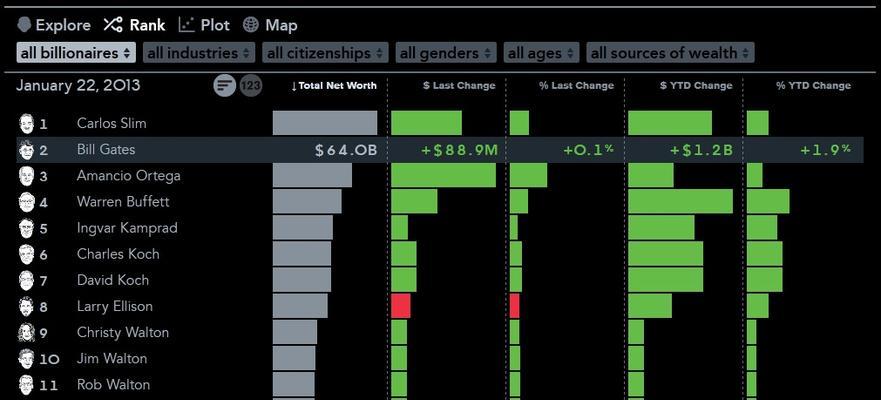The image size is (881, 400).
Task: Select the Amancio Ortega name
Action: pos(129,176)
